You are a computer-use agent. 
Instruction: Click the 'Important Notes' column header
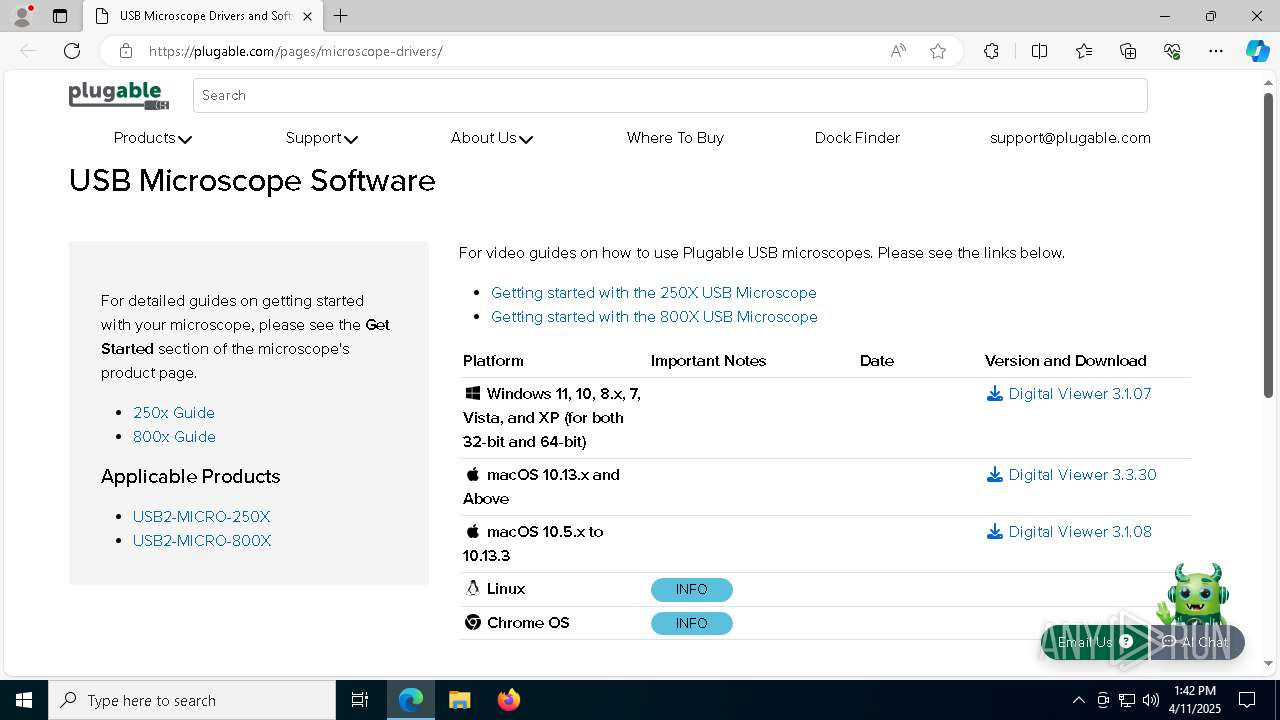pos(708,361)
